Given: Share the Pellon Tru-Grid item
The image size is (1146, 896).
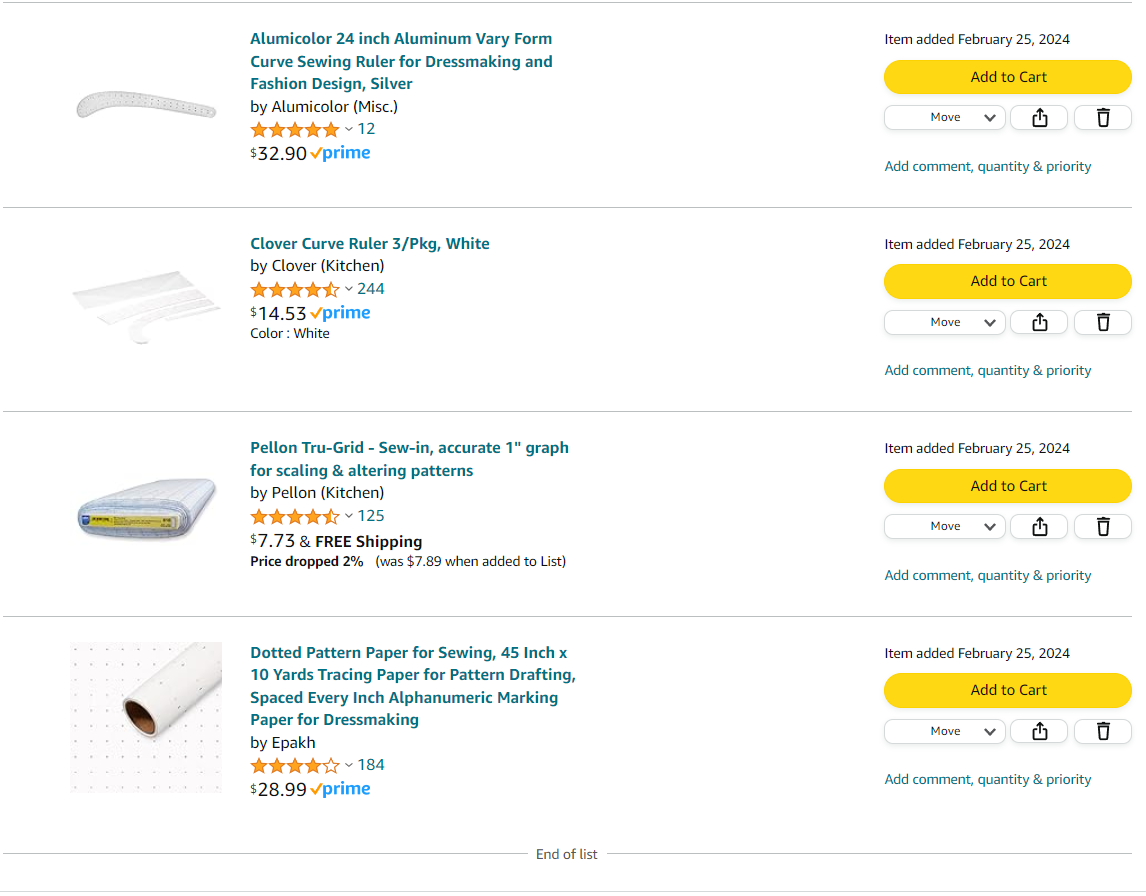Looking at the screenshot, I should (x=1038, y=526).
